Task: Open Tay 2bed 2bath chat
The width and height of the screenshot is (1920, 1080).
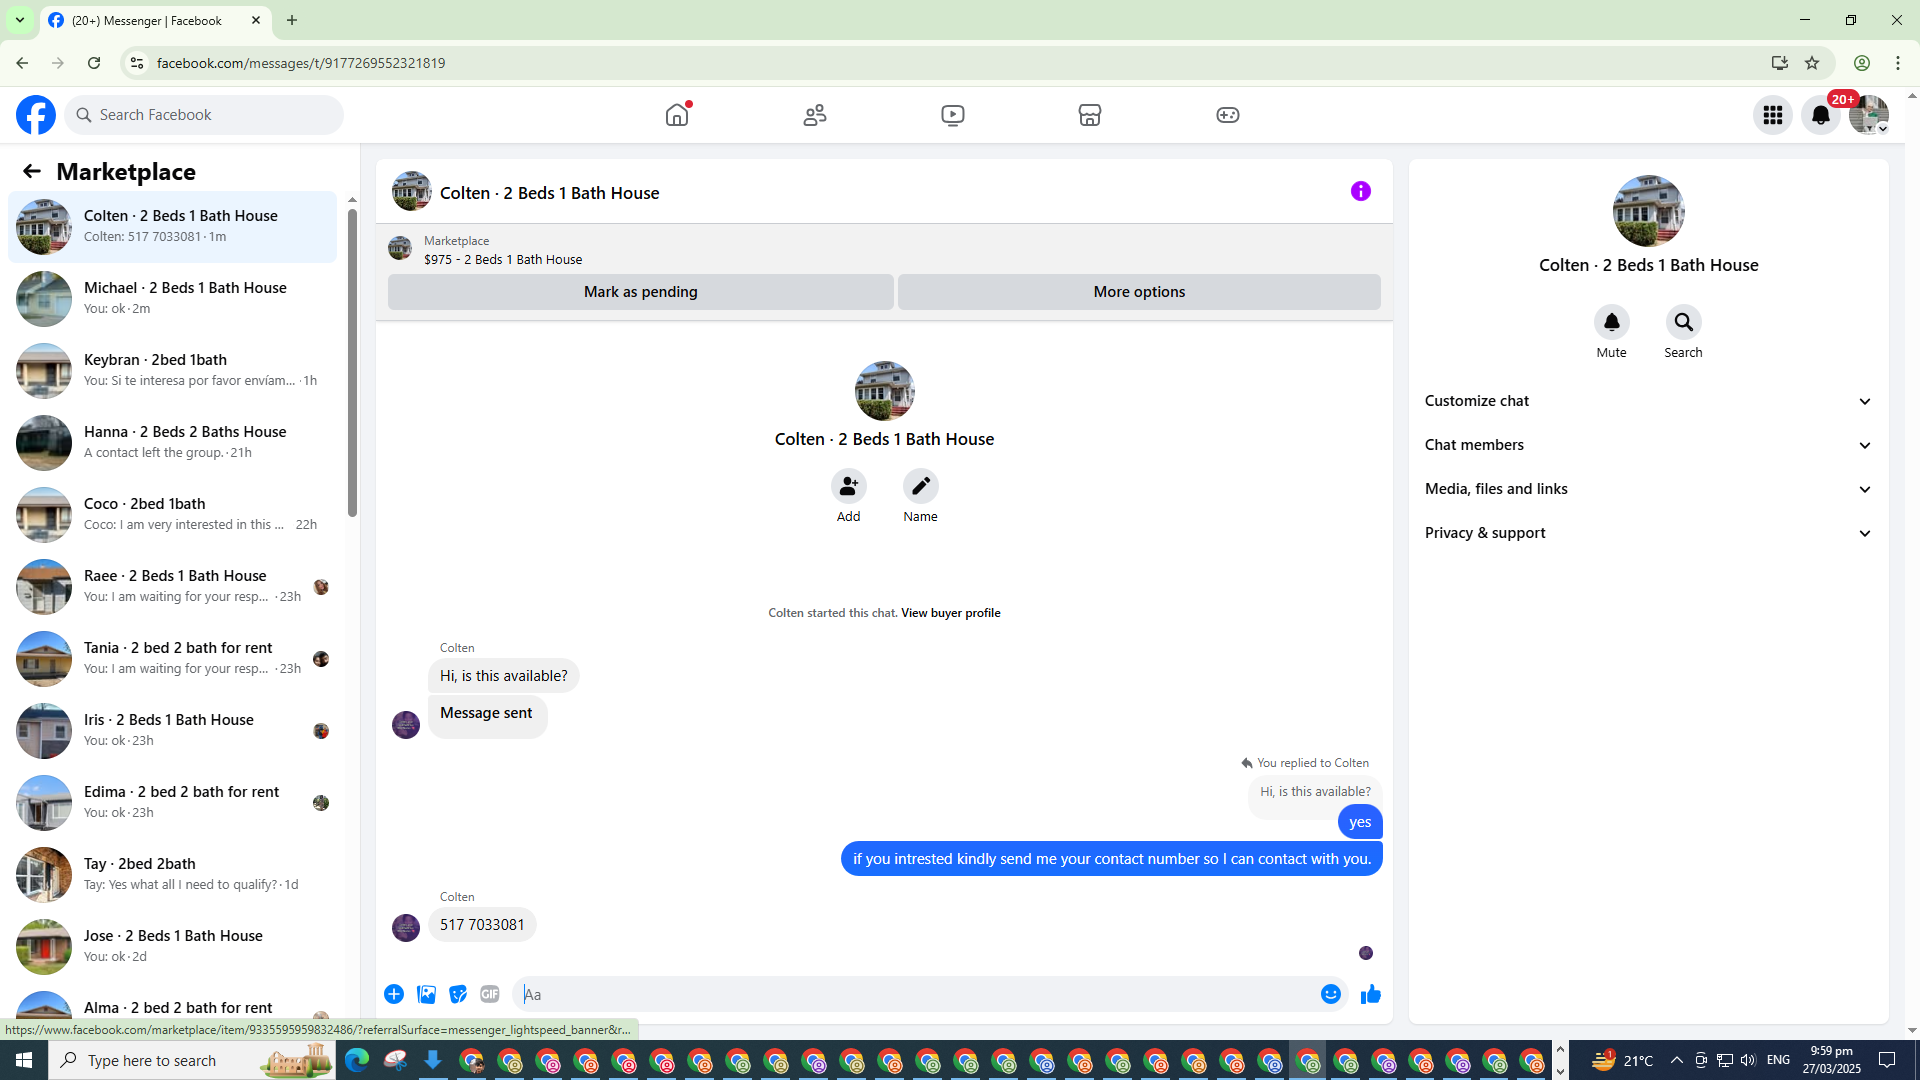Action: 173,874
